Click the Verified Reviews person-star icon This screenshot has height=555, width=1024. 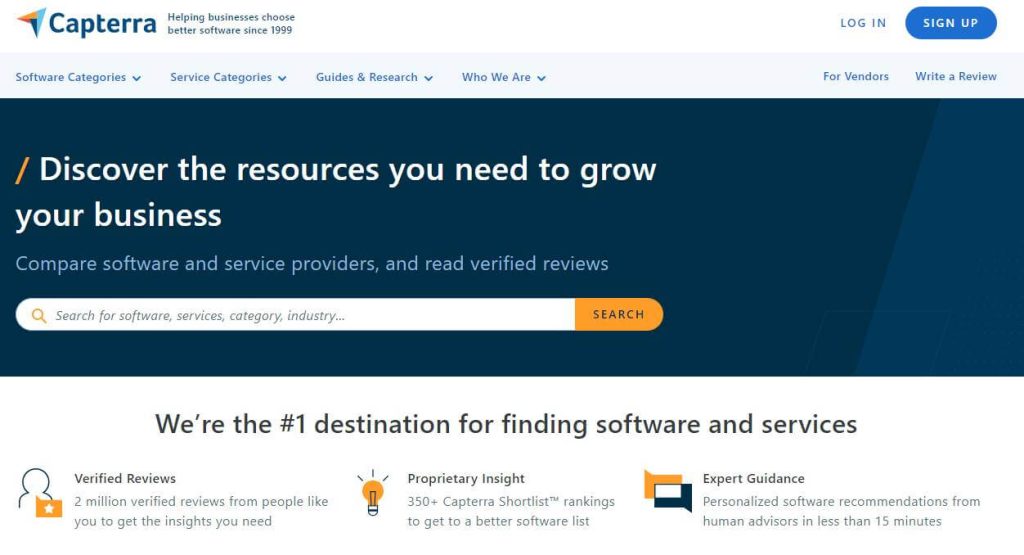39,493
